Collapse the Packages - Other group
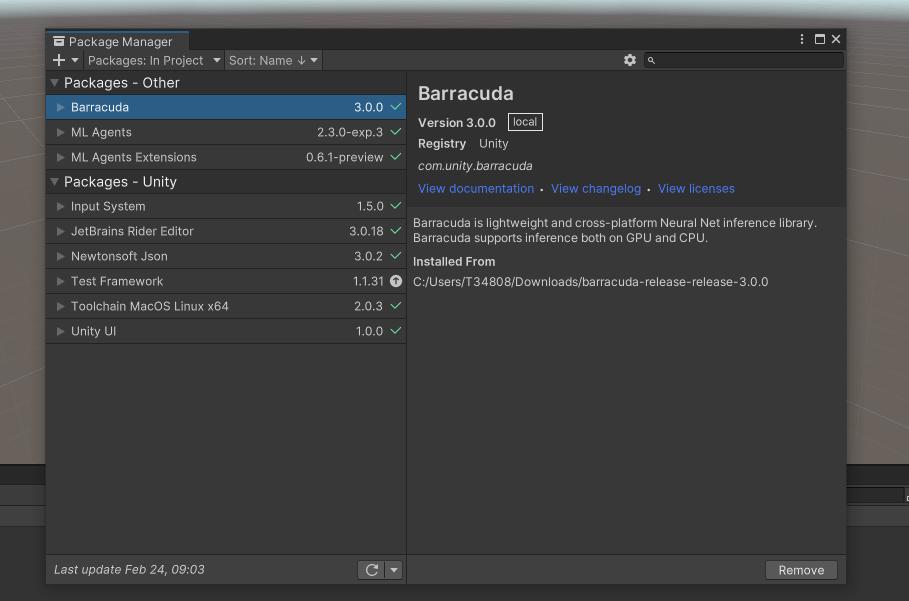 coord(54,83)
